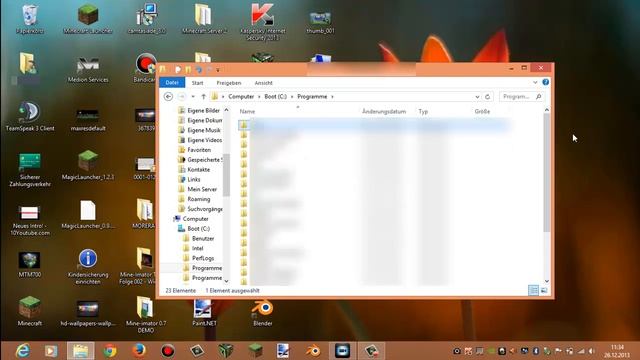This screenshot has width=640, height=360.
Task: Open the Mine-imator 0.7 DEMO folder
Action: pos(146,314)
